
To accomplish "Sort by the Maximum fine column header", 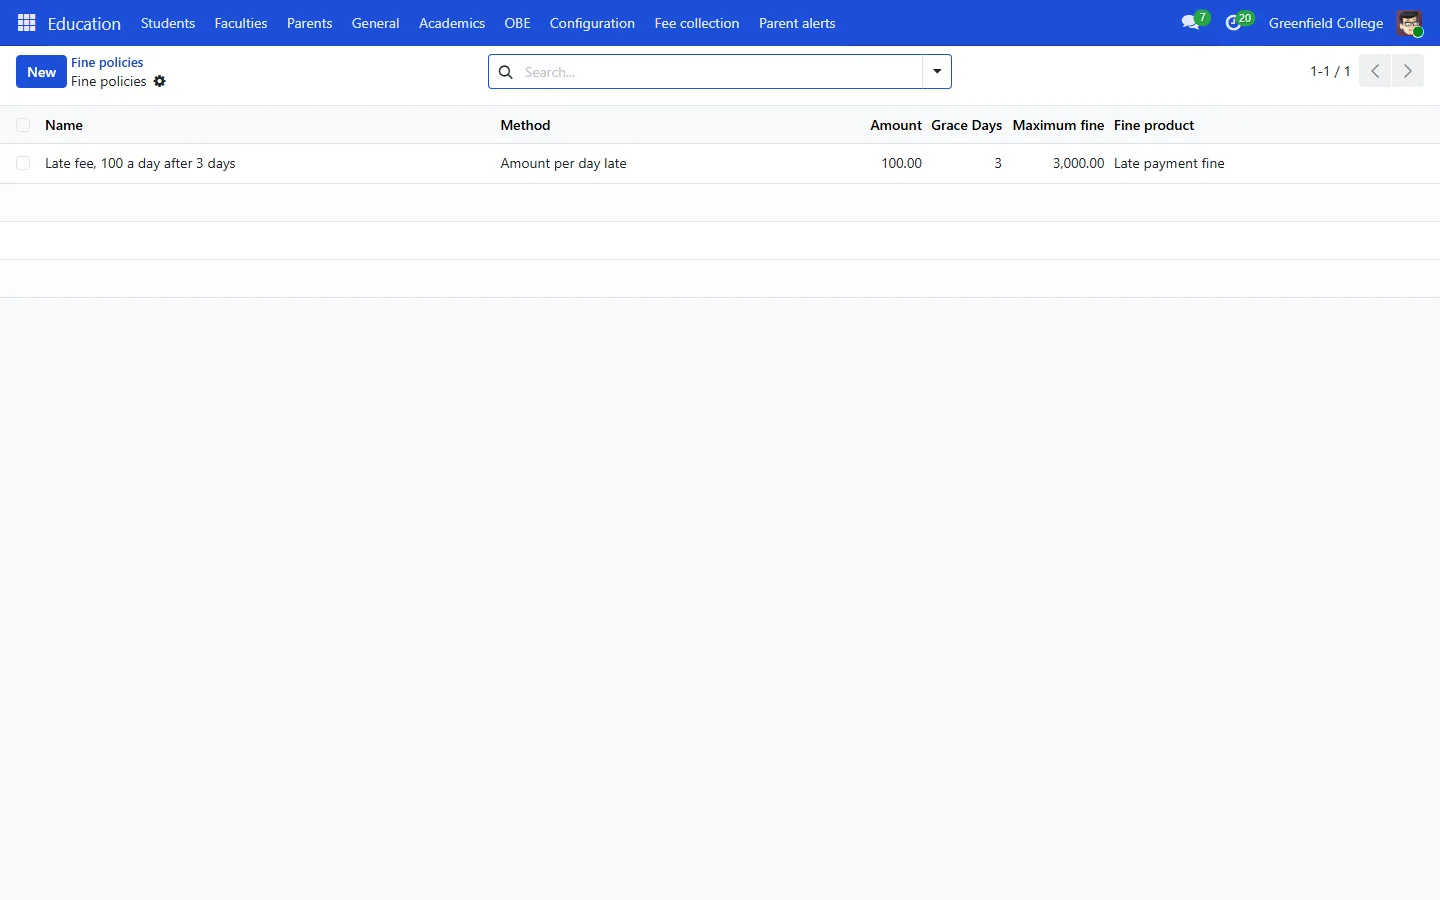I will click(x=1058, y=125).
